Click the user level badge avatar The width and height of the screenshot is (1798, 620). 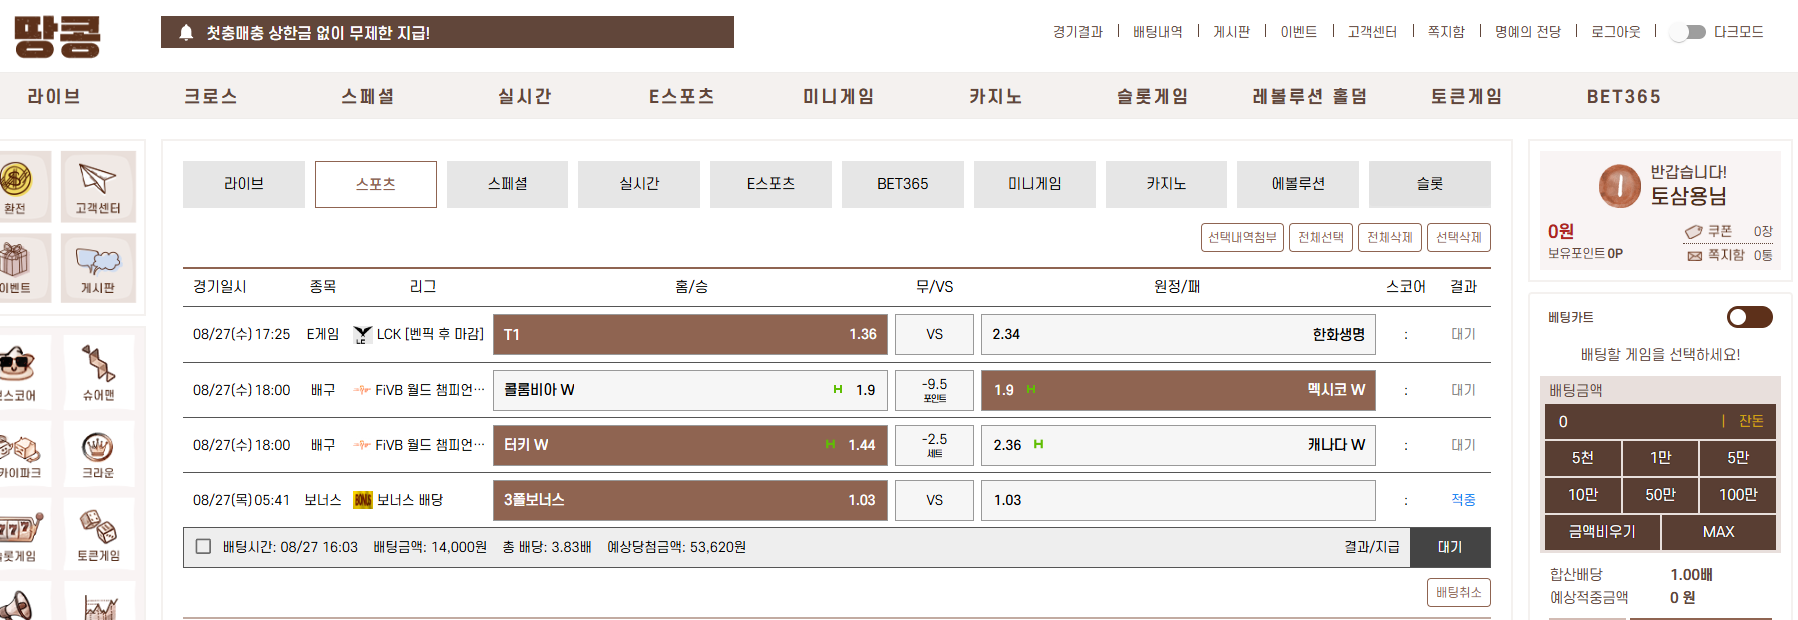tap(1619, 186)
